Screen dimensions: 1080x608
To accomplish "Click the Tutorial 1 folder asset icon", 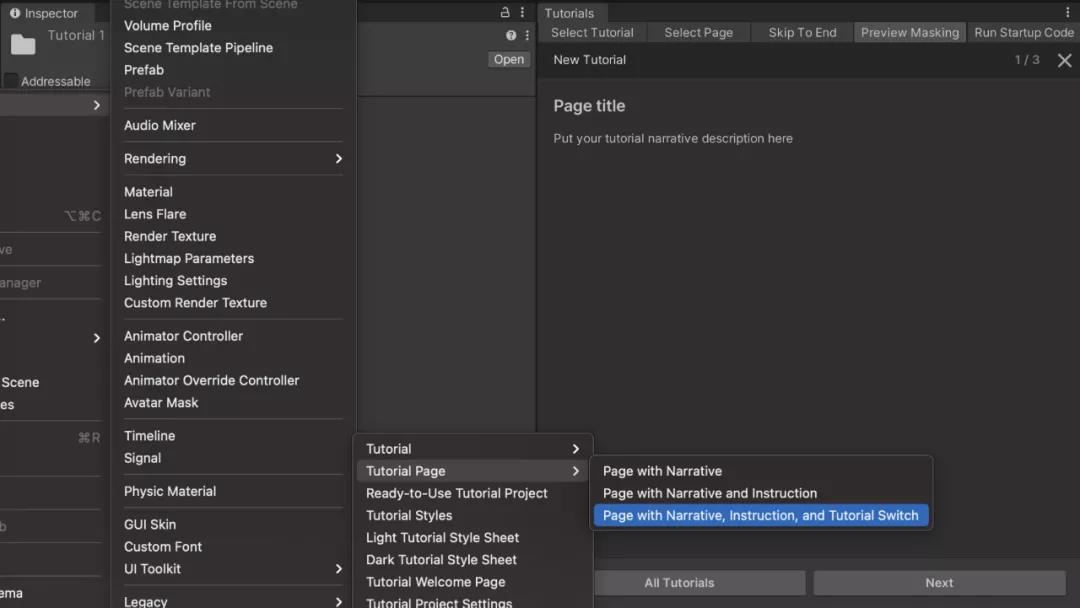I will [x=23, y=44].
